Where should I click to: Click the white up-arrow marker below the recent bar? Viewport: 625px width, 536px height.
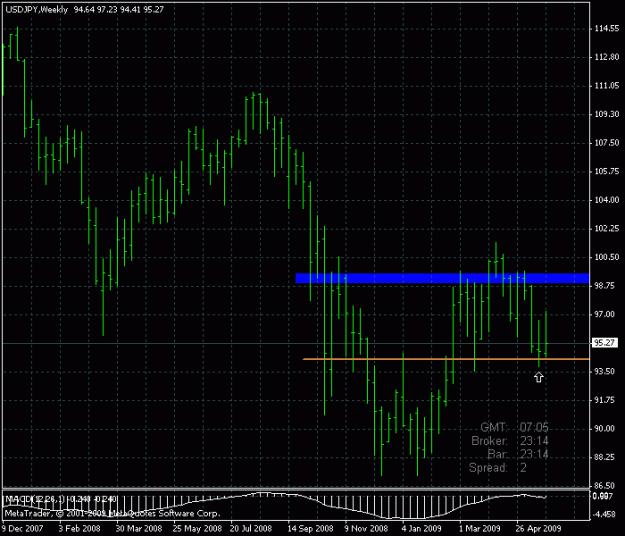539,377
